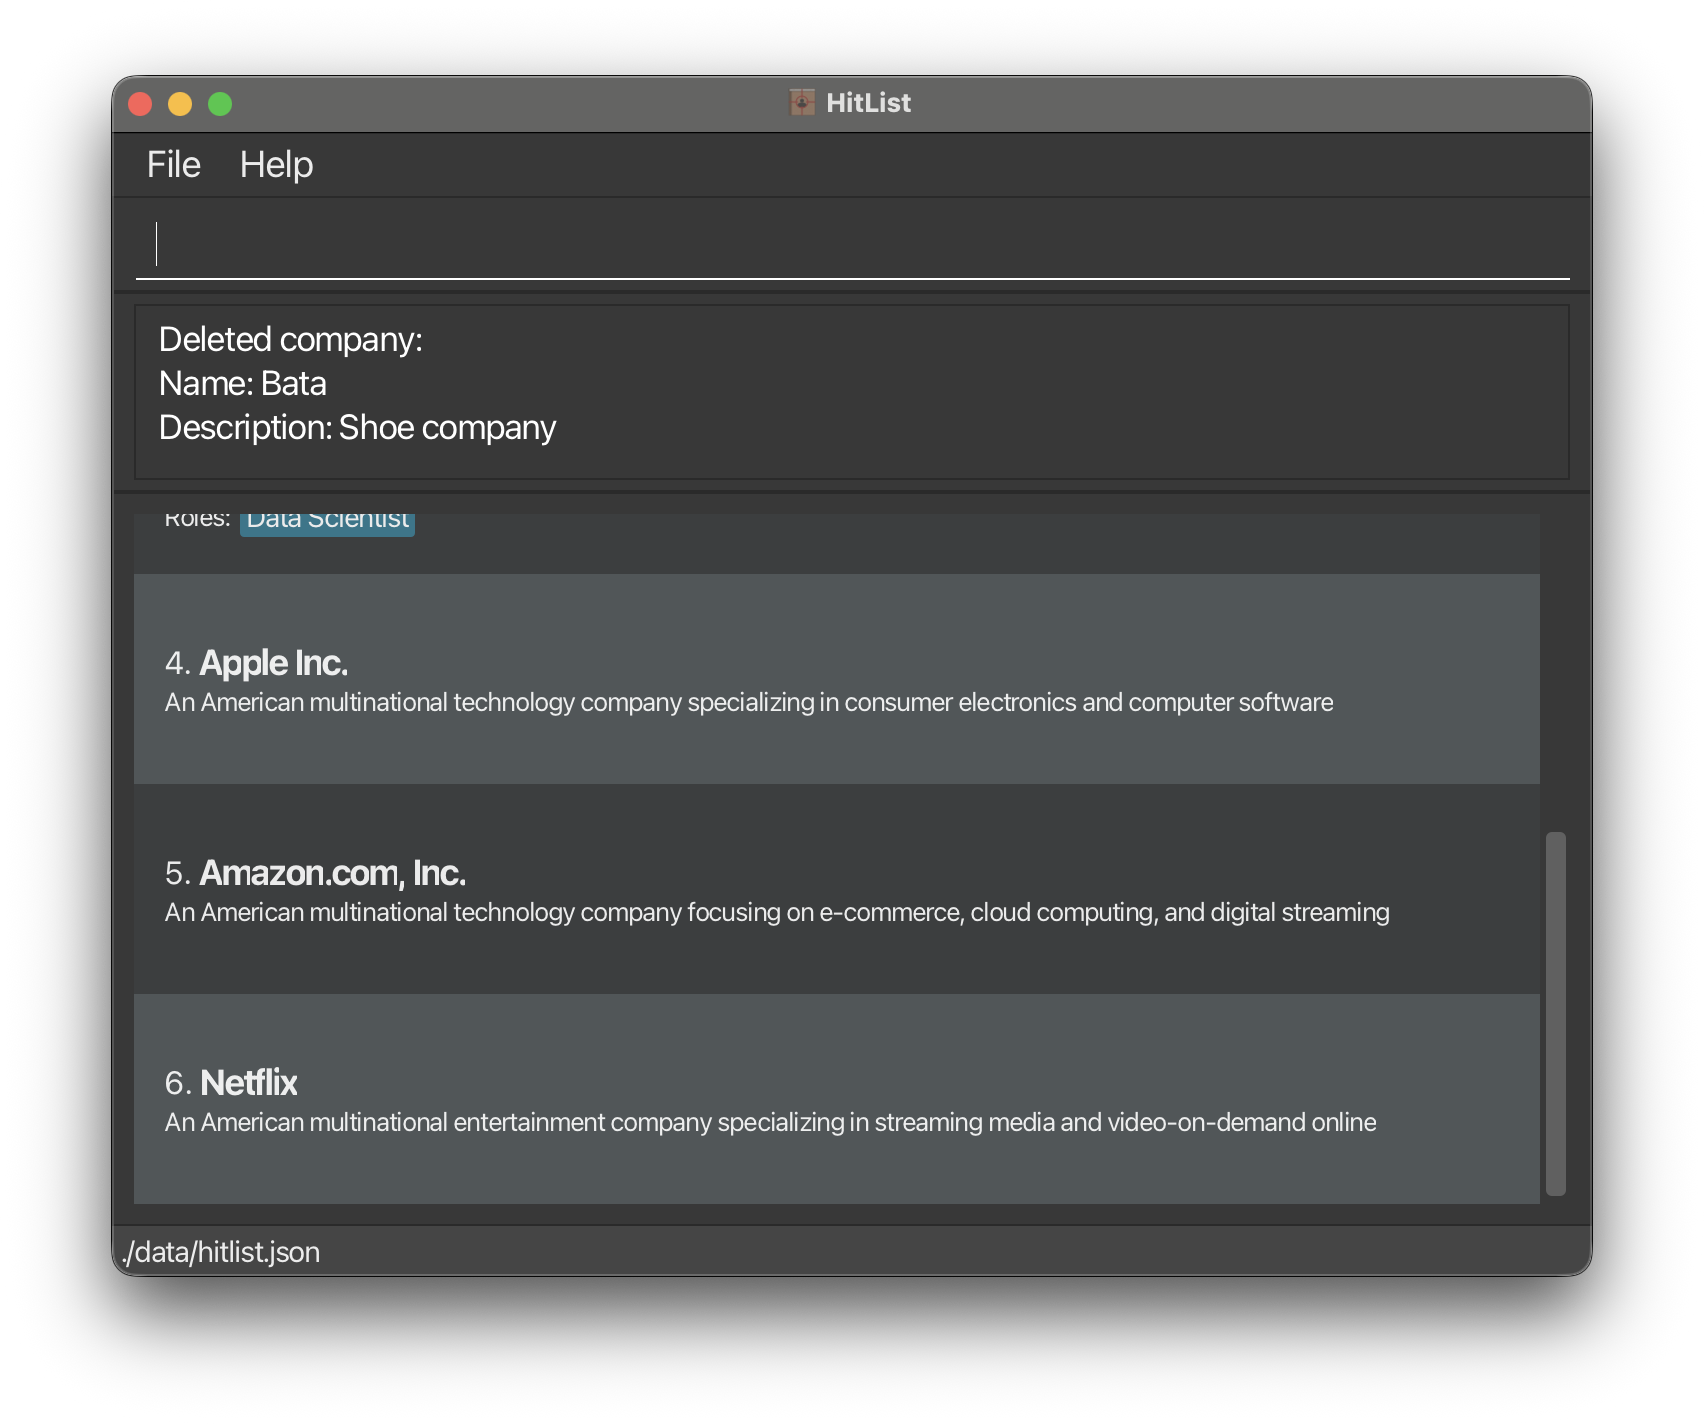Close the HitList window

pos(140,104)
